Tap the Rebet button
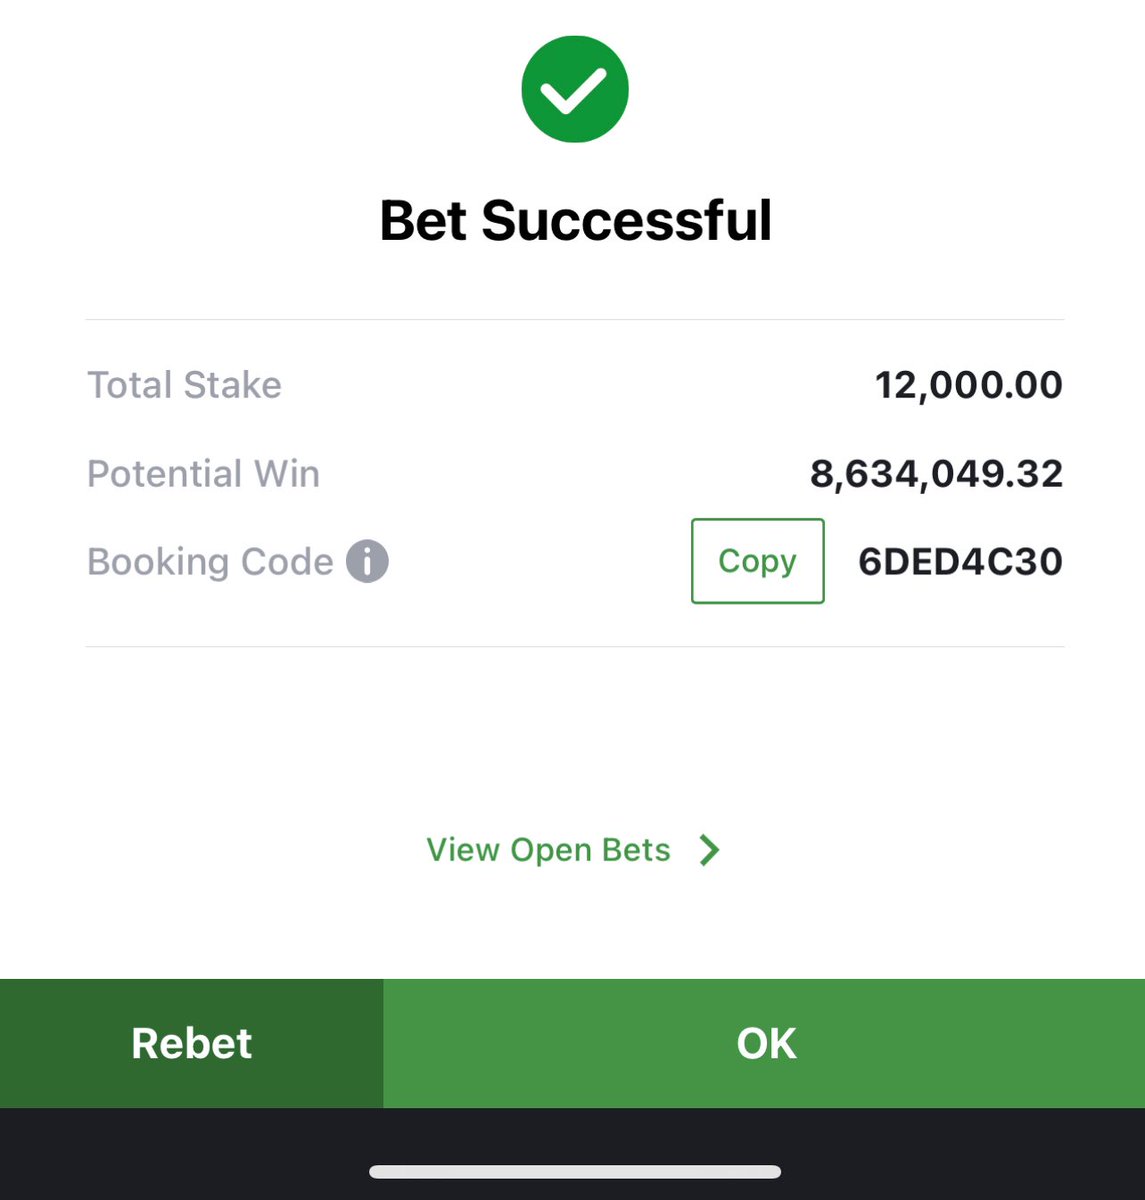Screen dimensions: 1145x1200 (191, 1043)
